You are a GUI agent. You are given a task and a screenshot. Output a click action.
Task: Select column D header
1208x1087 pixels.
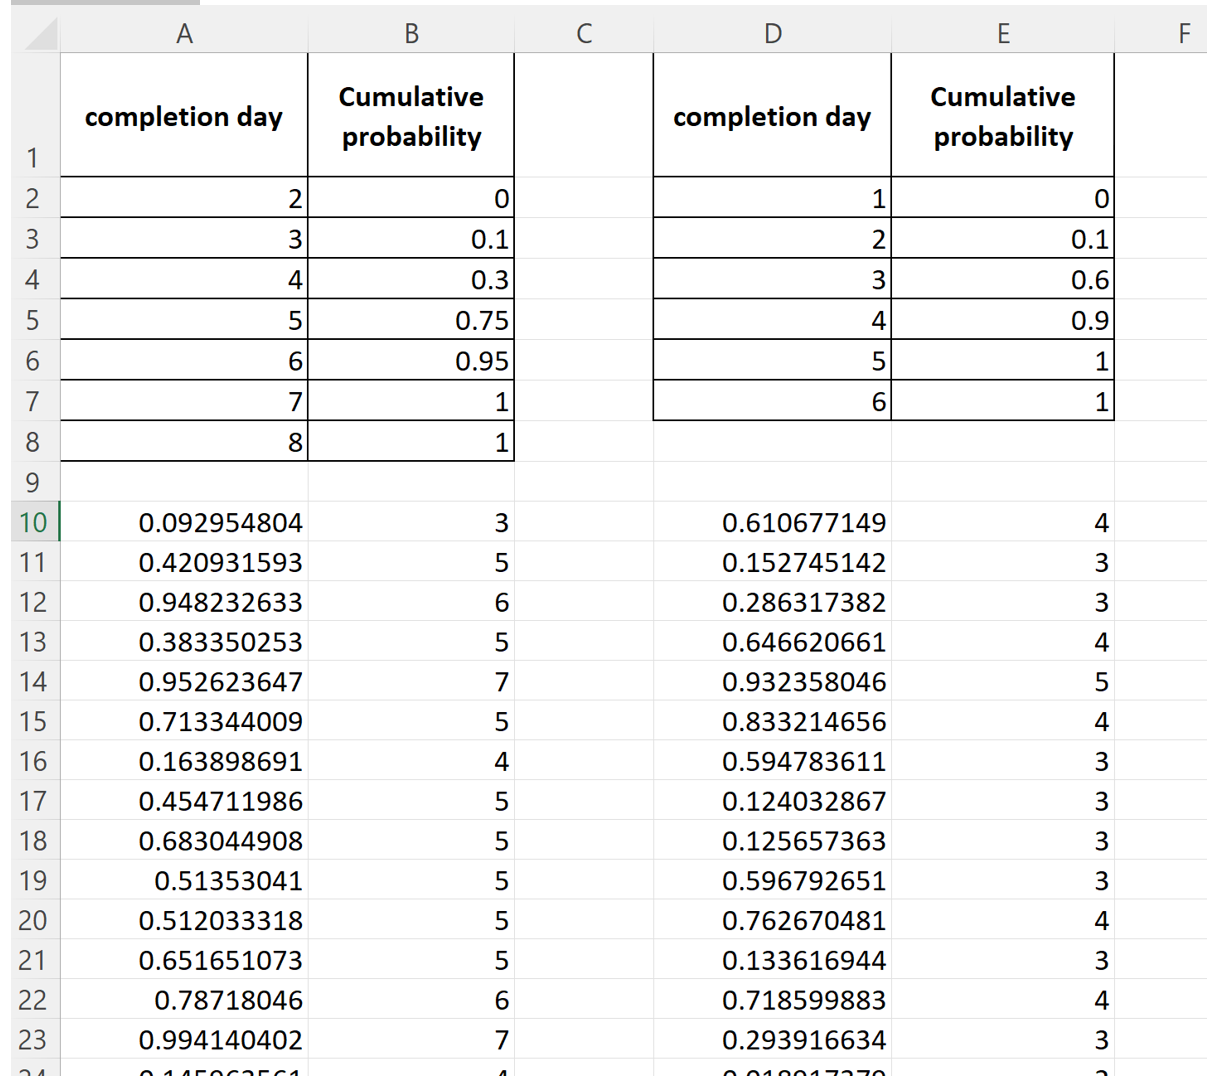[x=772, y=34]
